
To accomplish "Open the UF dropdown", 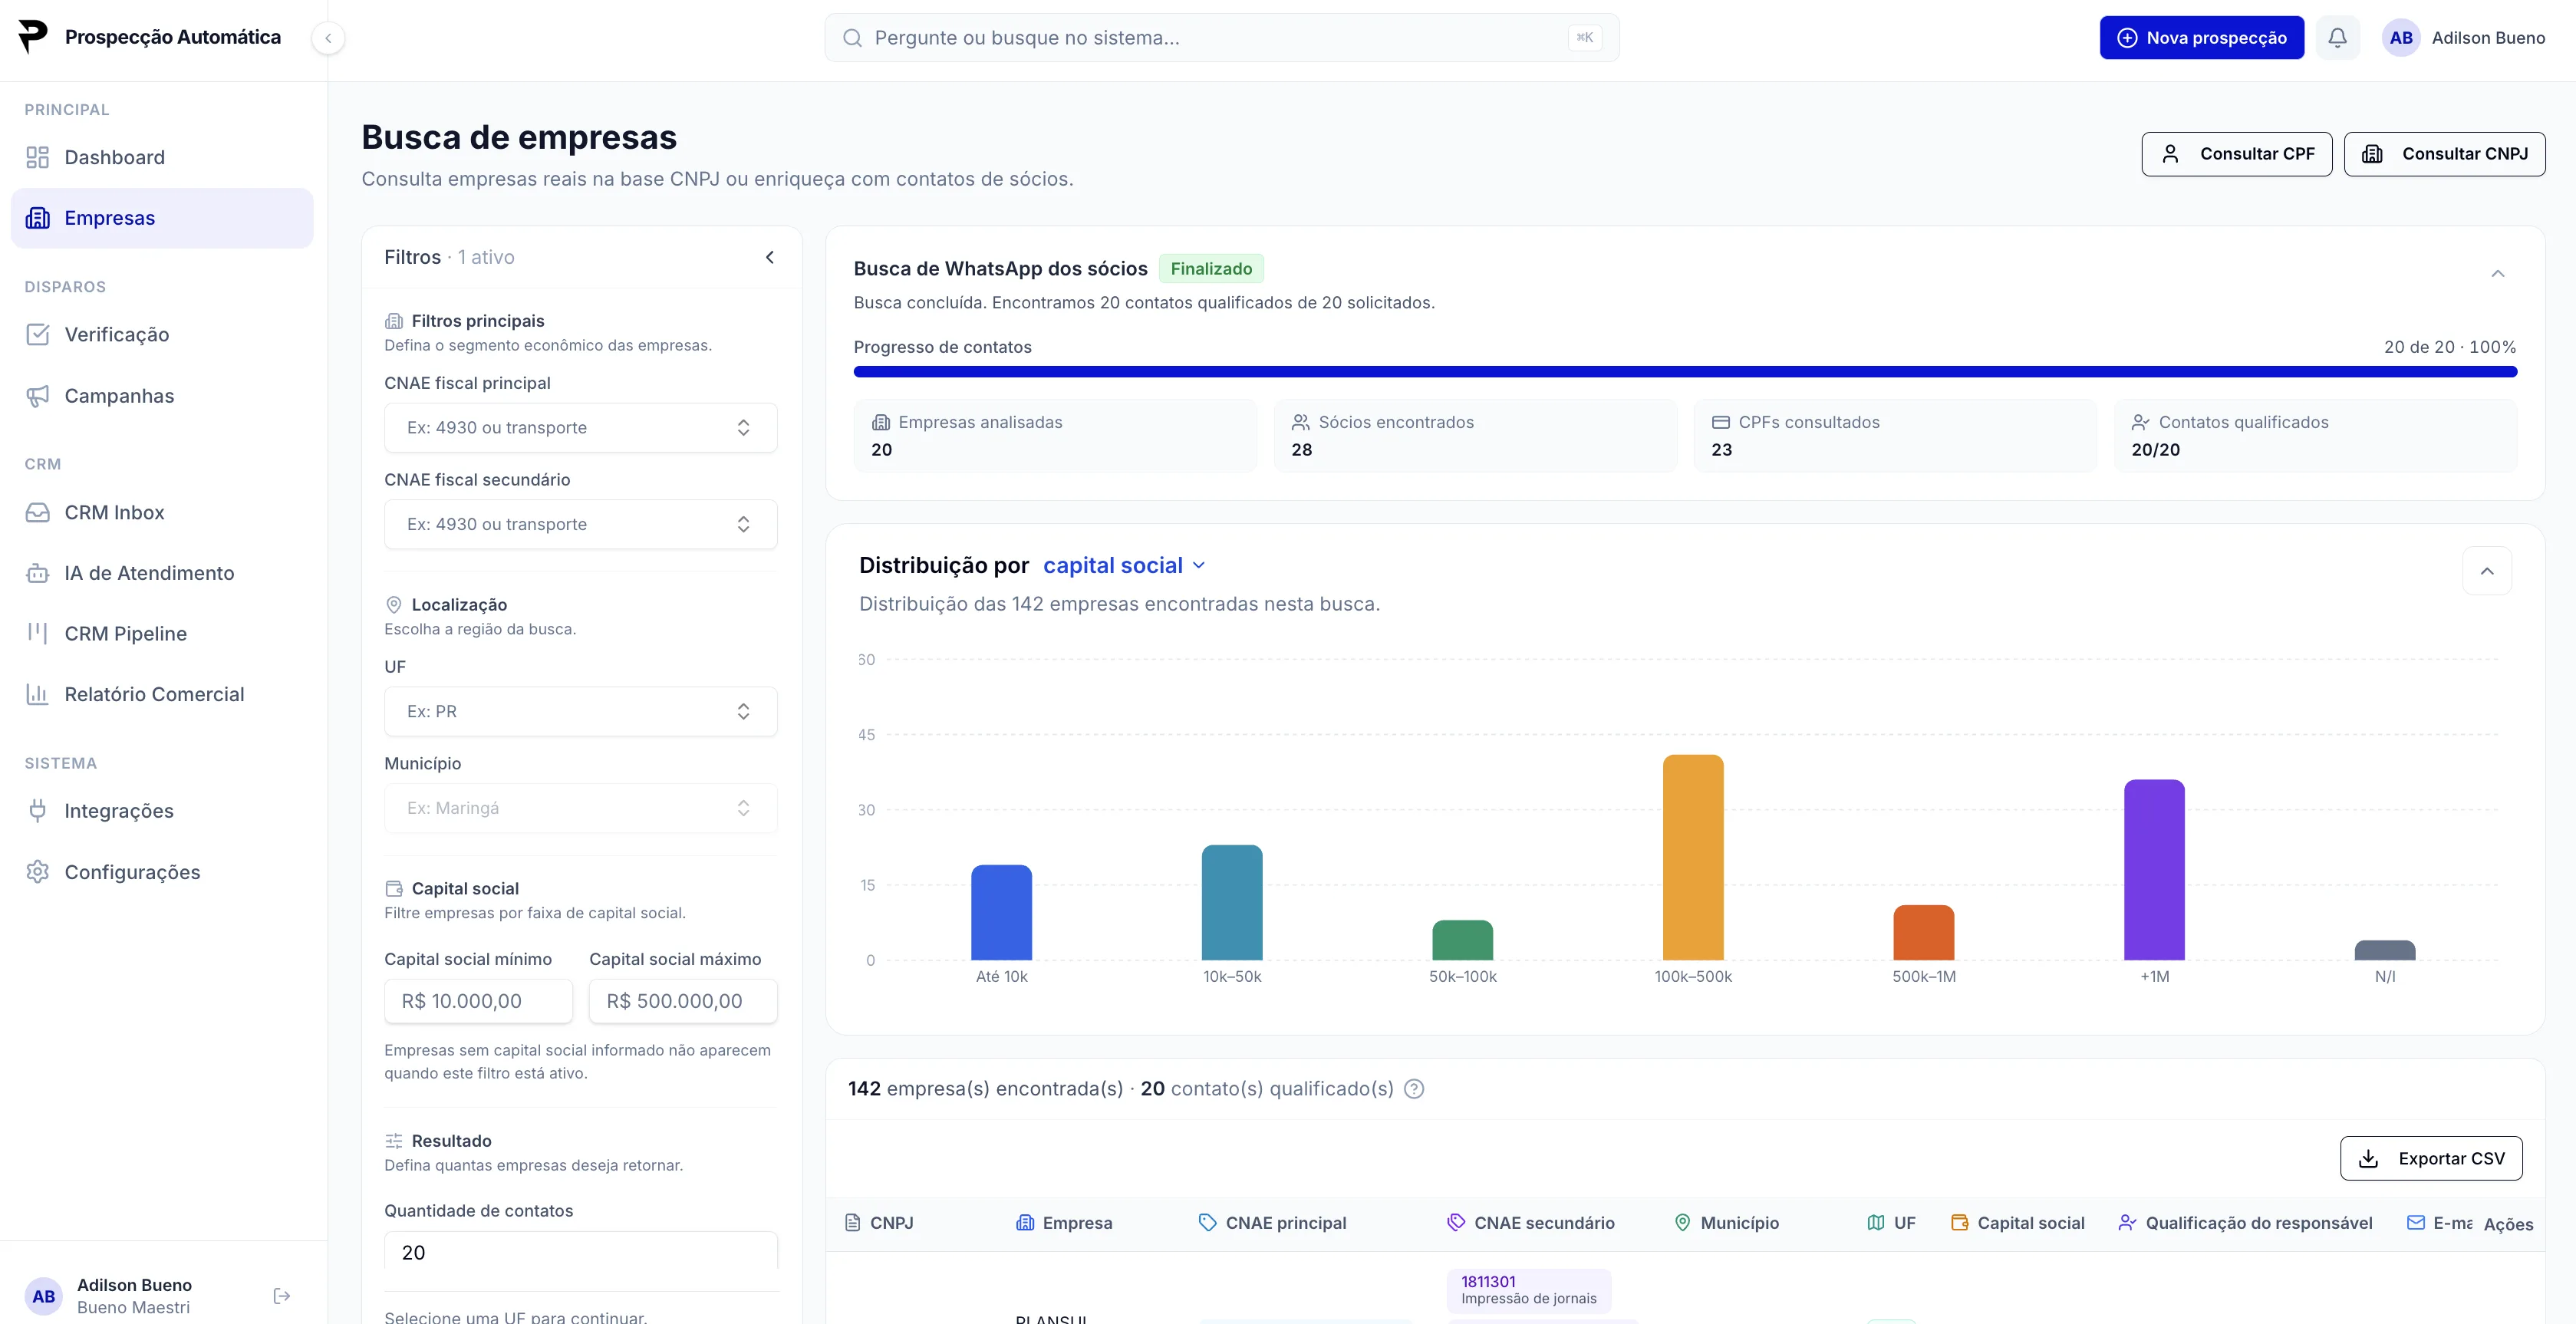I will (581, 711).
